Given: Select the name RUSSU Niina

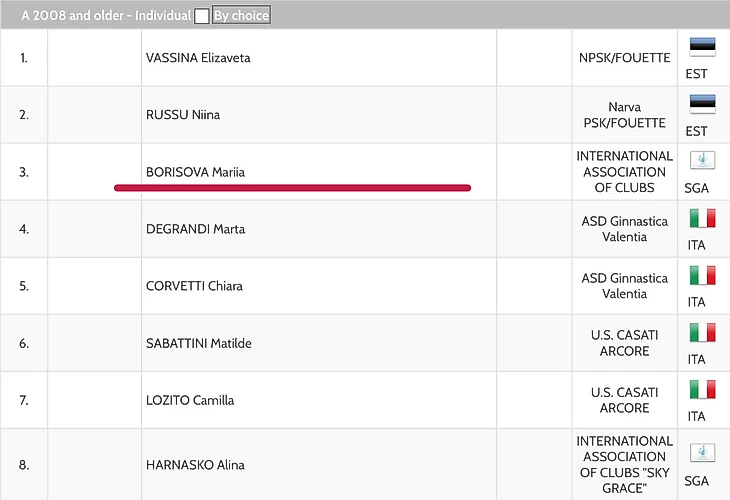Looking at the screenshot, I should pos(183,115).
